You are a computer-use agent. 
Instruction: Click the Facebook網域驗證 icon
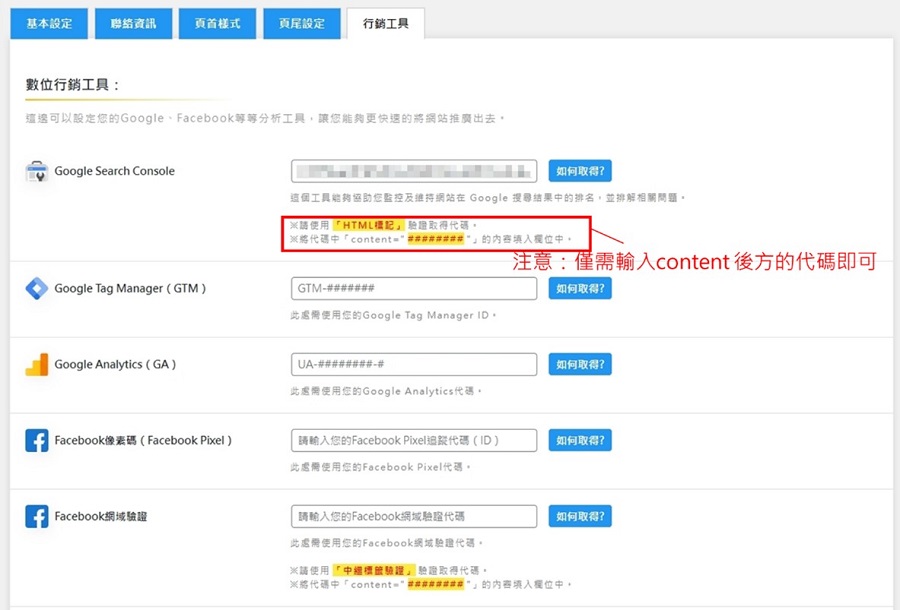pos(37,516)
